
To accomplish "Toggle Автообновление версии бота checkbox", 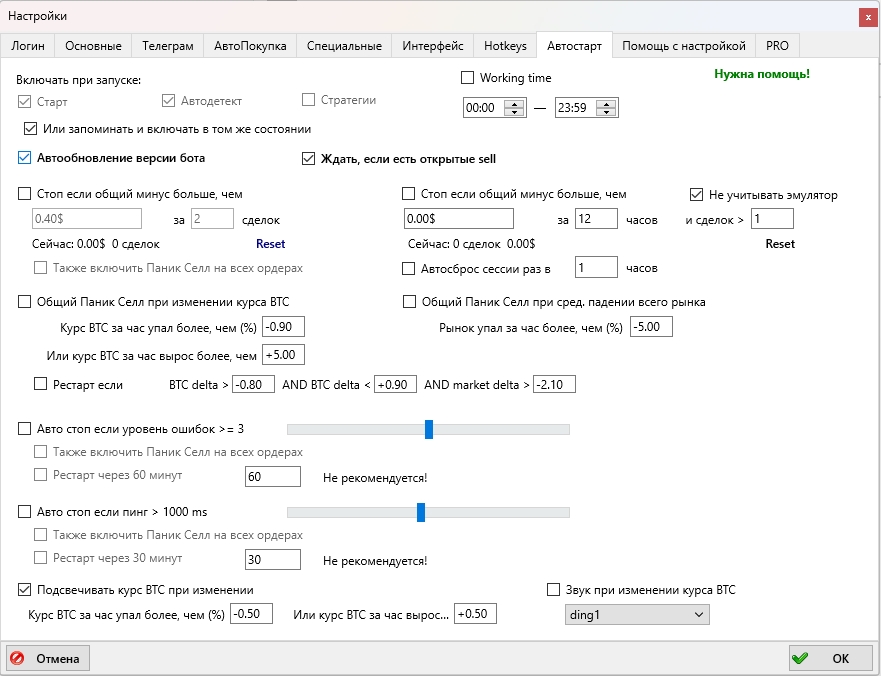I will click(x=25, y=158).
